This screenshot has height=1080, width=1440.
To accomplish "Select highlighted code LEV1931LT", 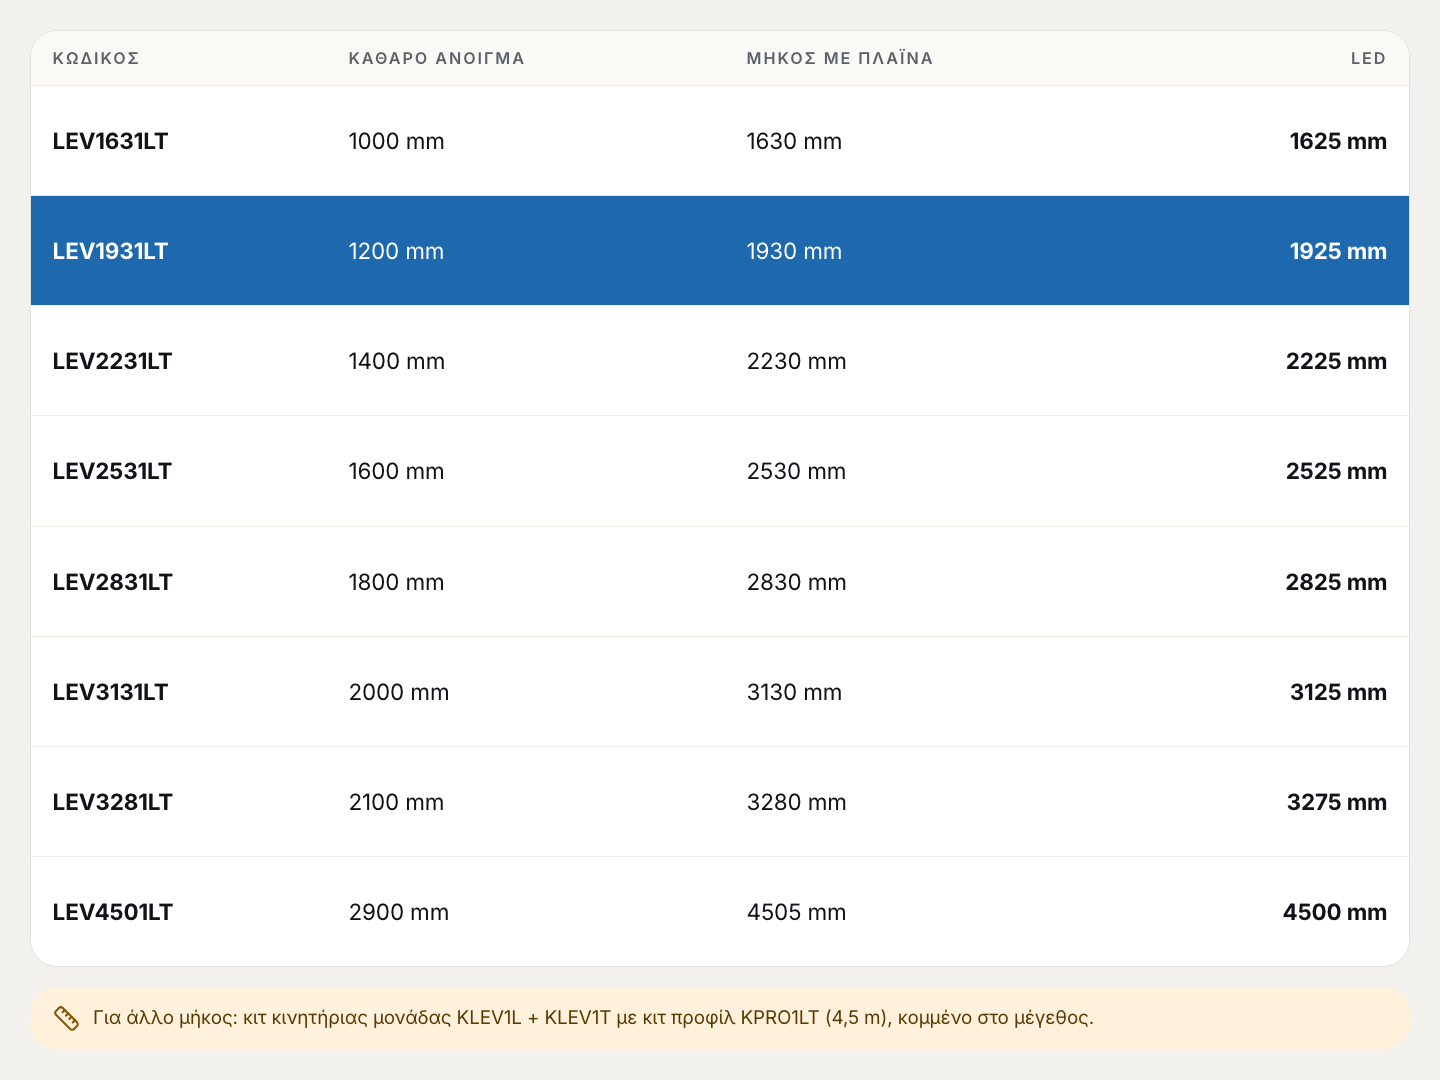I will [110, 251].
